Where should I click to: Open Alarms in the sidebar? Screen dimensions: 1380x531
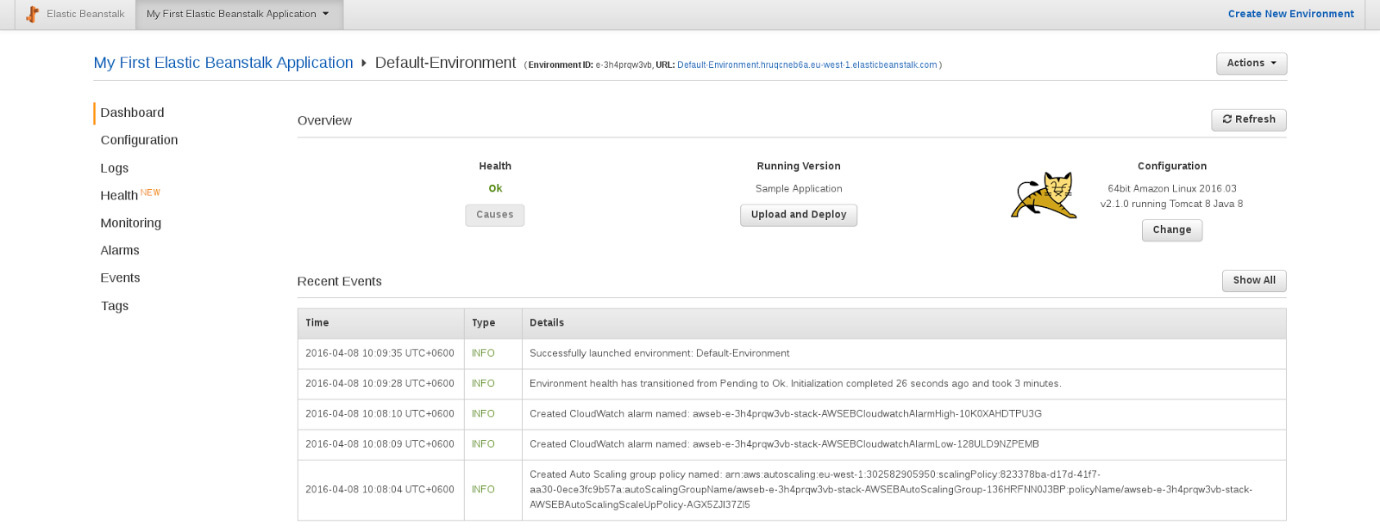coord(120,250)
